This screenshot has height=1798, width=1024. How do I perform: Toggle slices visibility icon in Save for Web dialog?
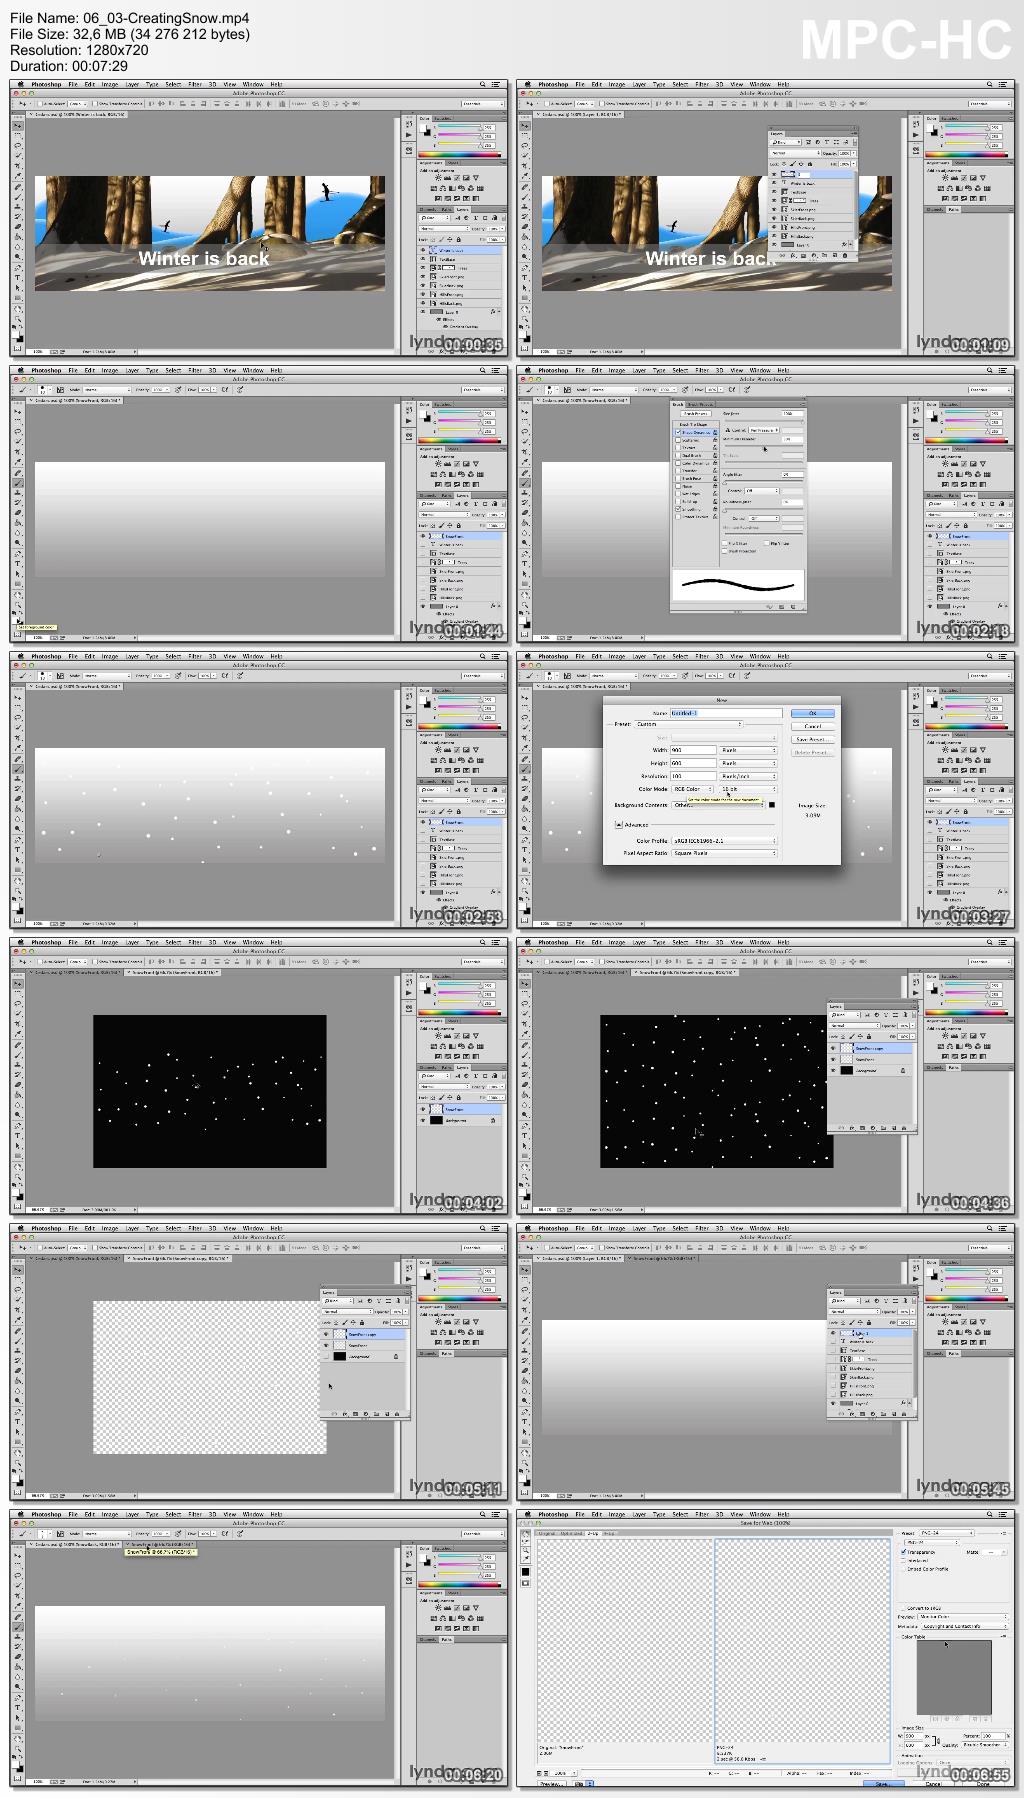pos(526,1583)
